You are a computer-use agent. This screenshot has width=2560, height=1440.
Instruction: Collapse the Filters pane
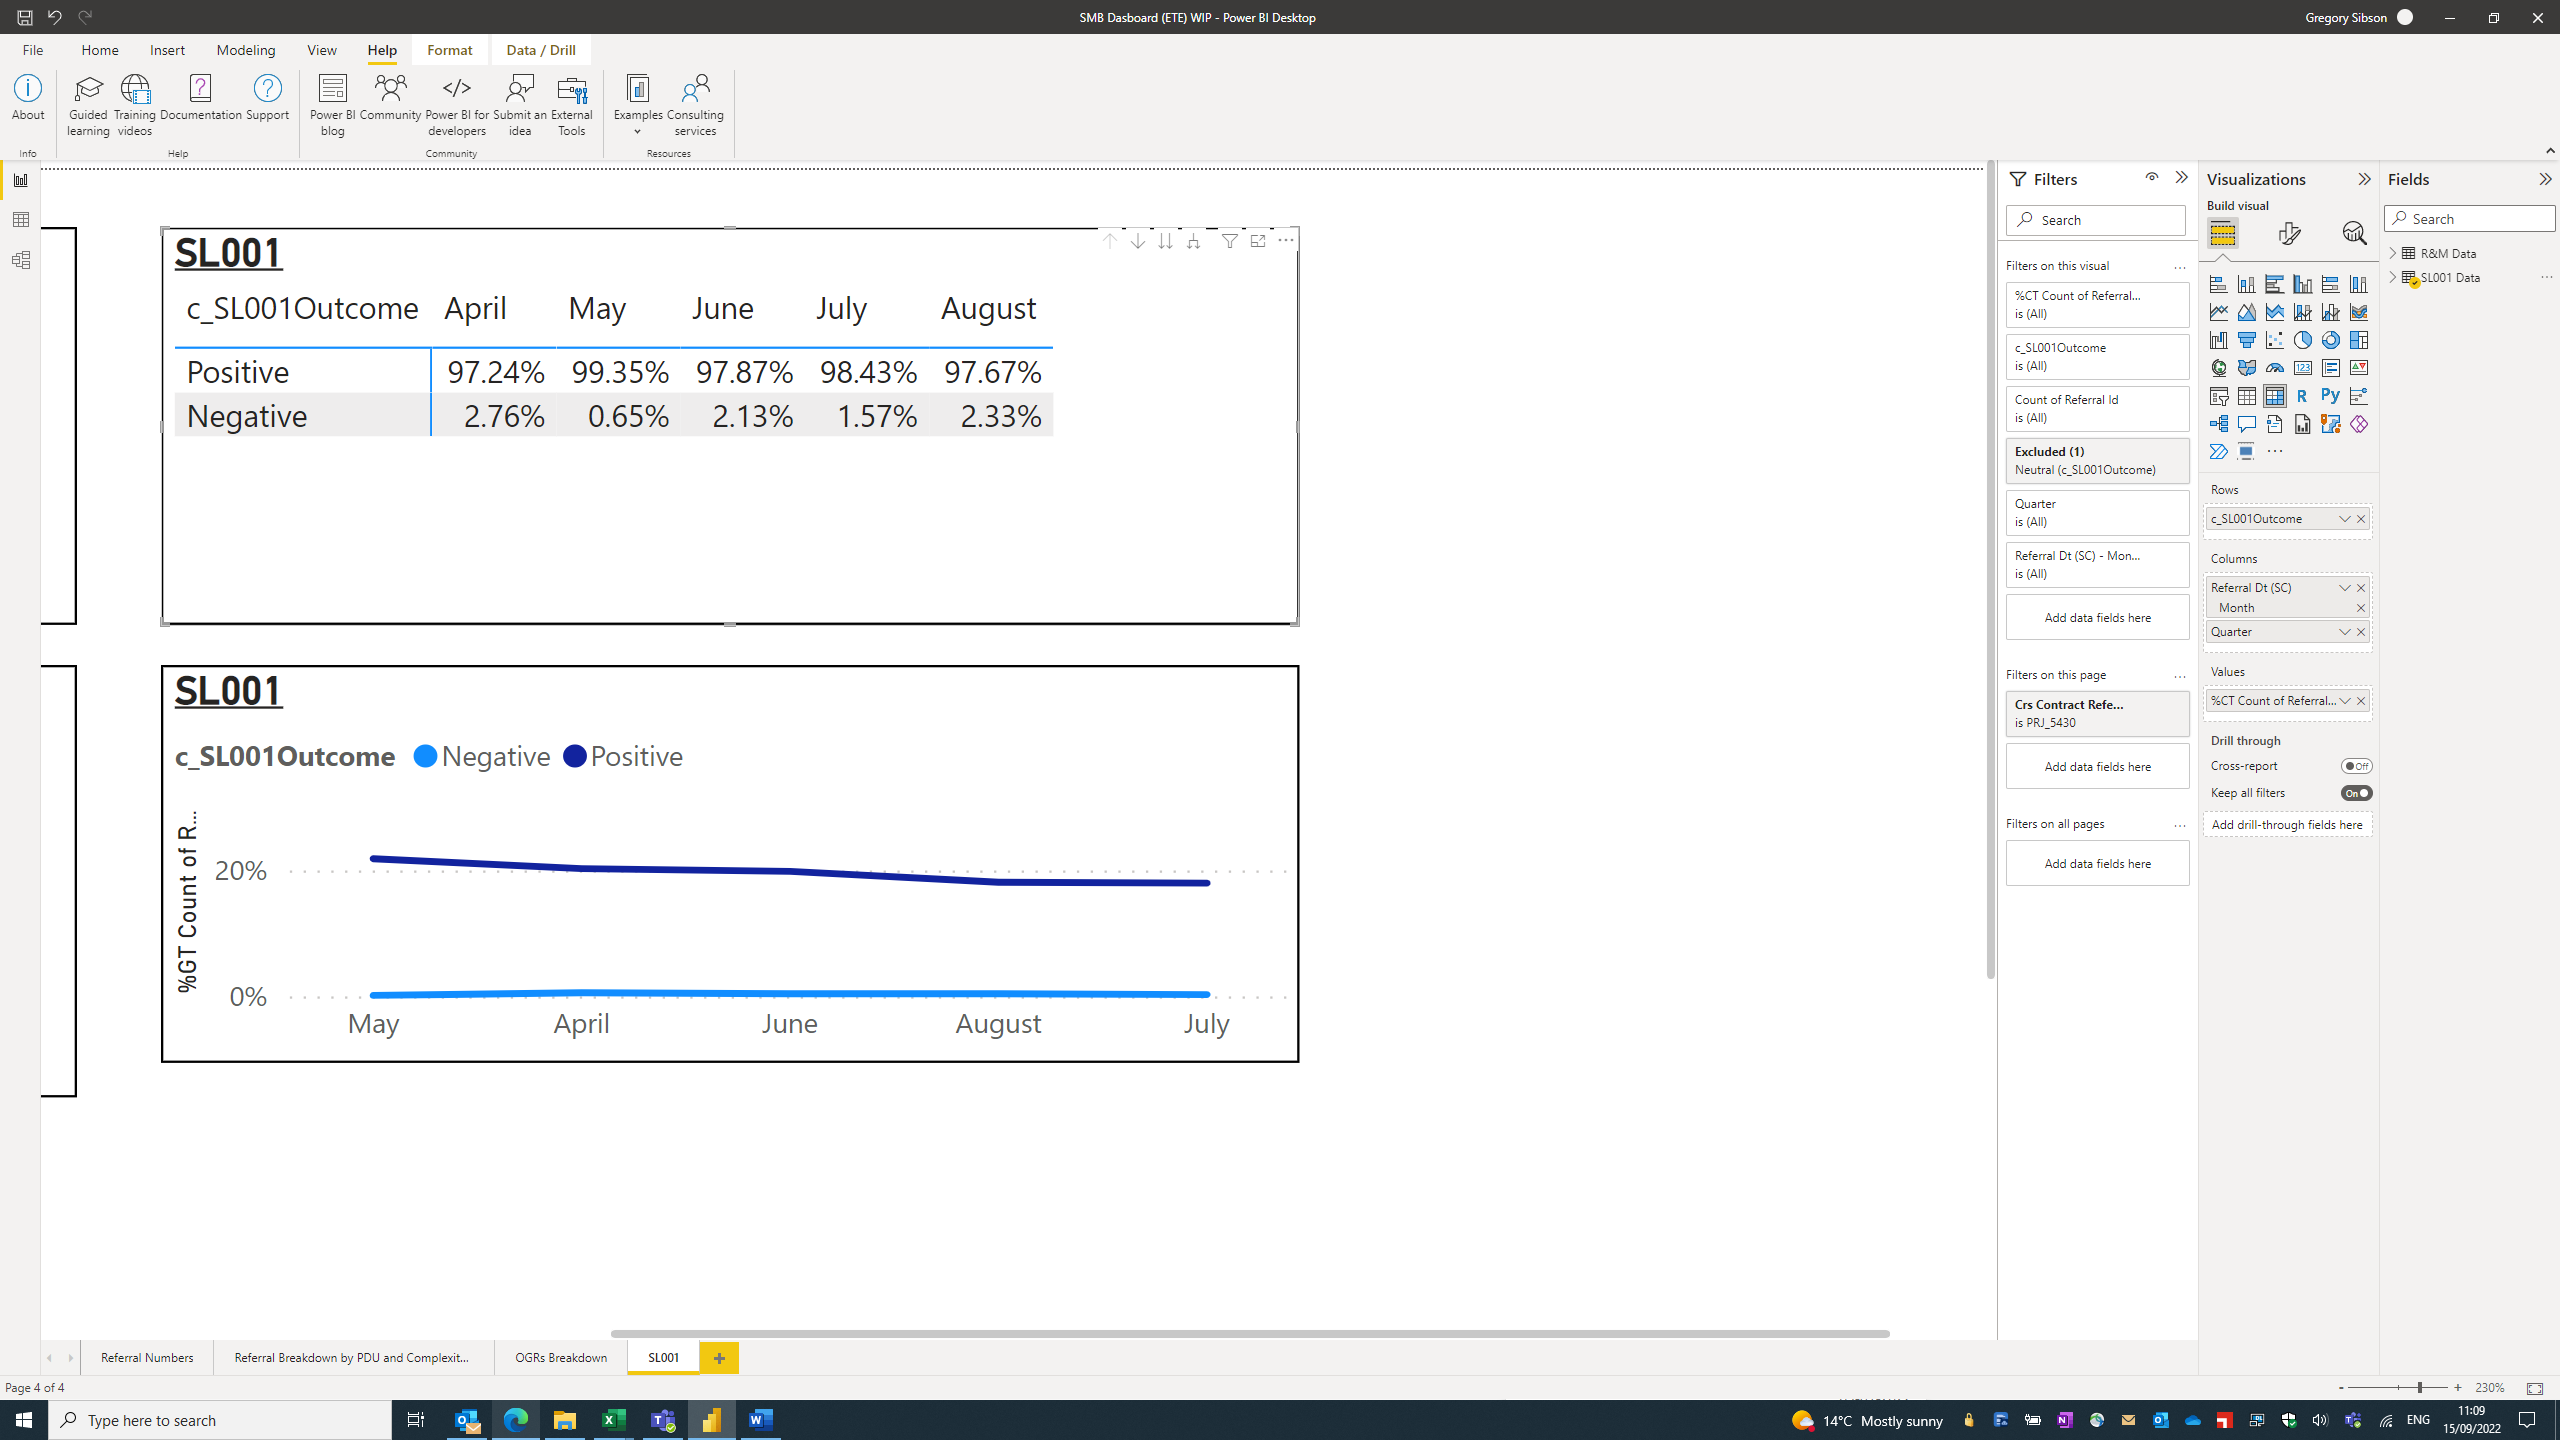[x=2181, y=177]
